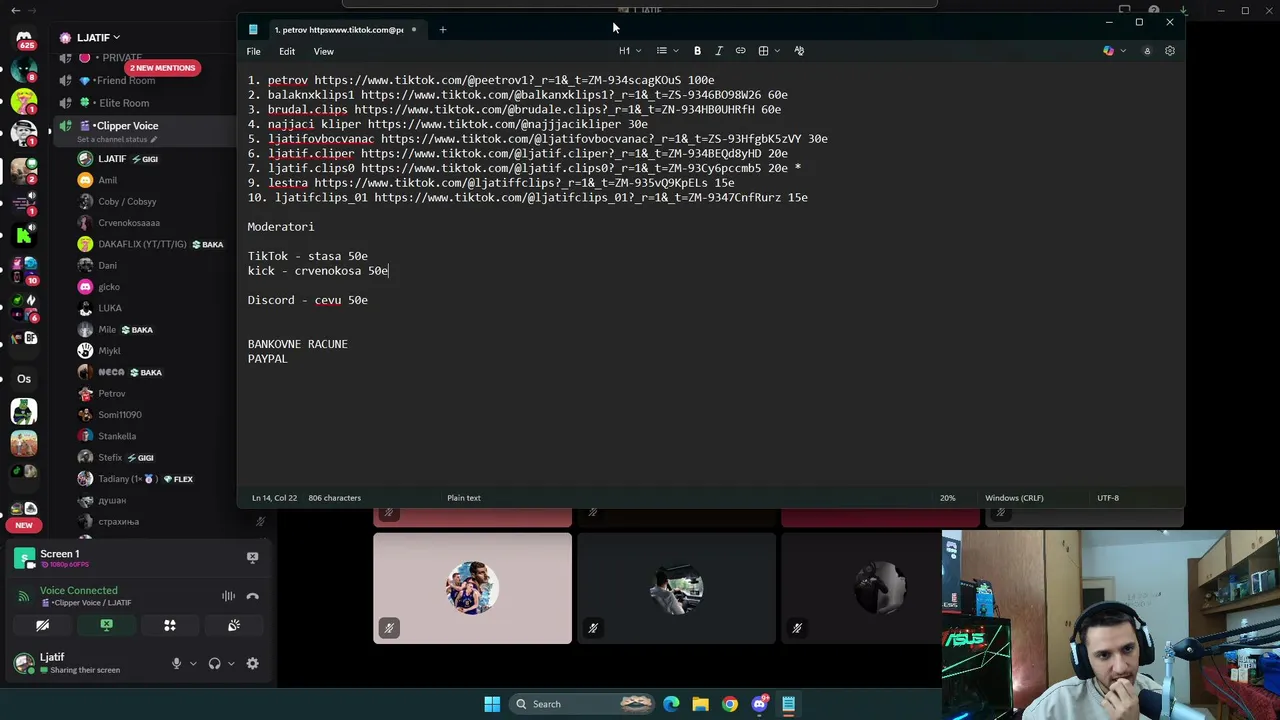Open File Explorer on taskbar
The image size is (1280, 720).
pos(700,704)
